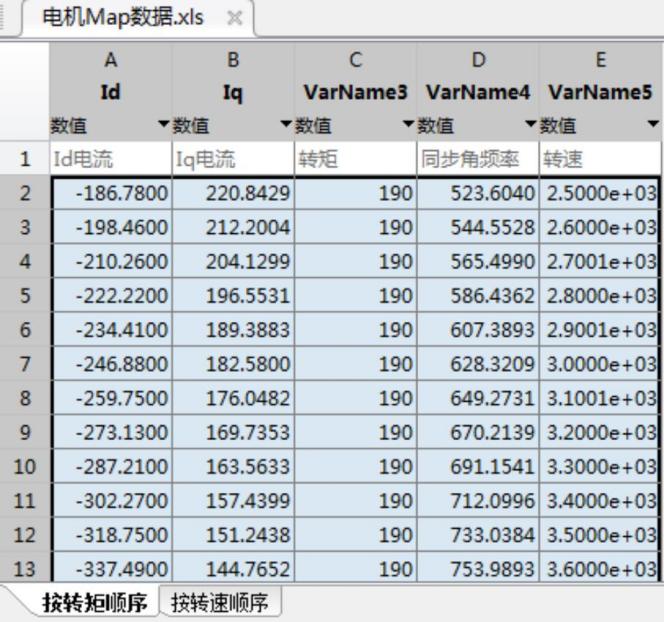This screenshot has height=622, width=664.
Task: Select cell with value 670.2139
Action: click(478, 432)
